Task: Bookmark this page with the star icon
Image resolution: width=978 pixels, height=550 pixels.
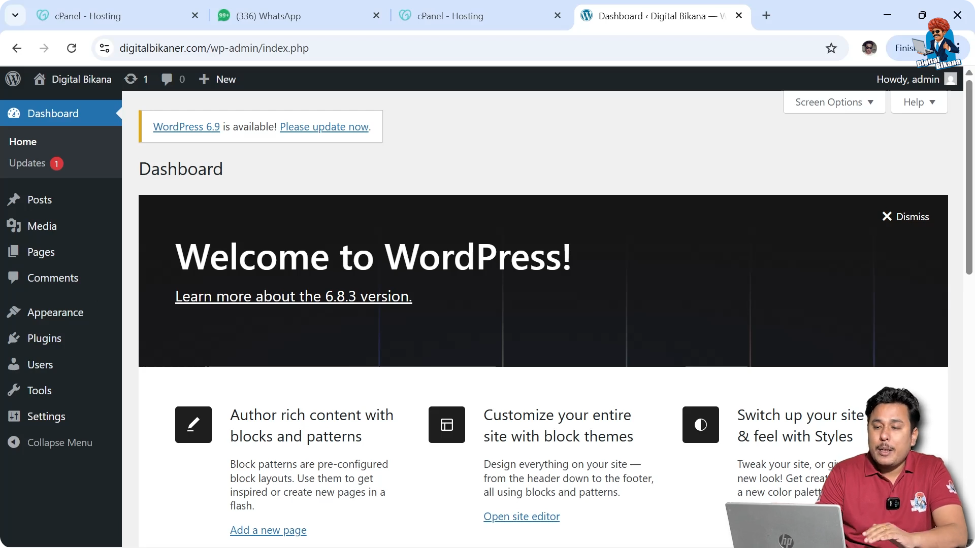Action: (831, 48)
